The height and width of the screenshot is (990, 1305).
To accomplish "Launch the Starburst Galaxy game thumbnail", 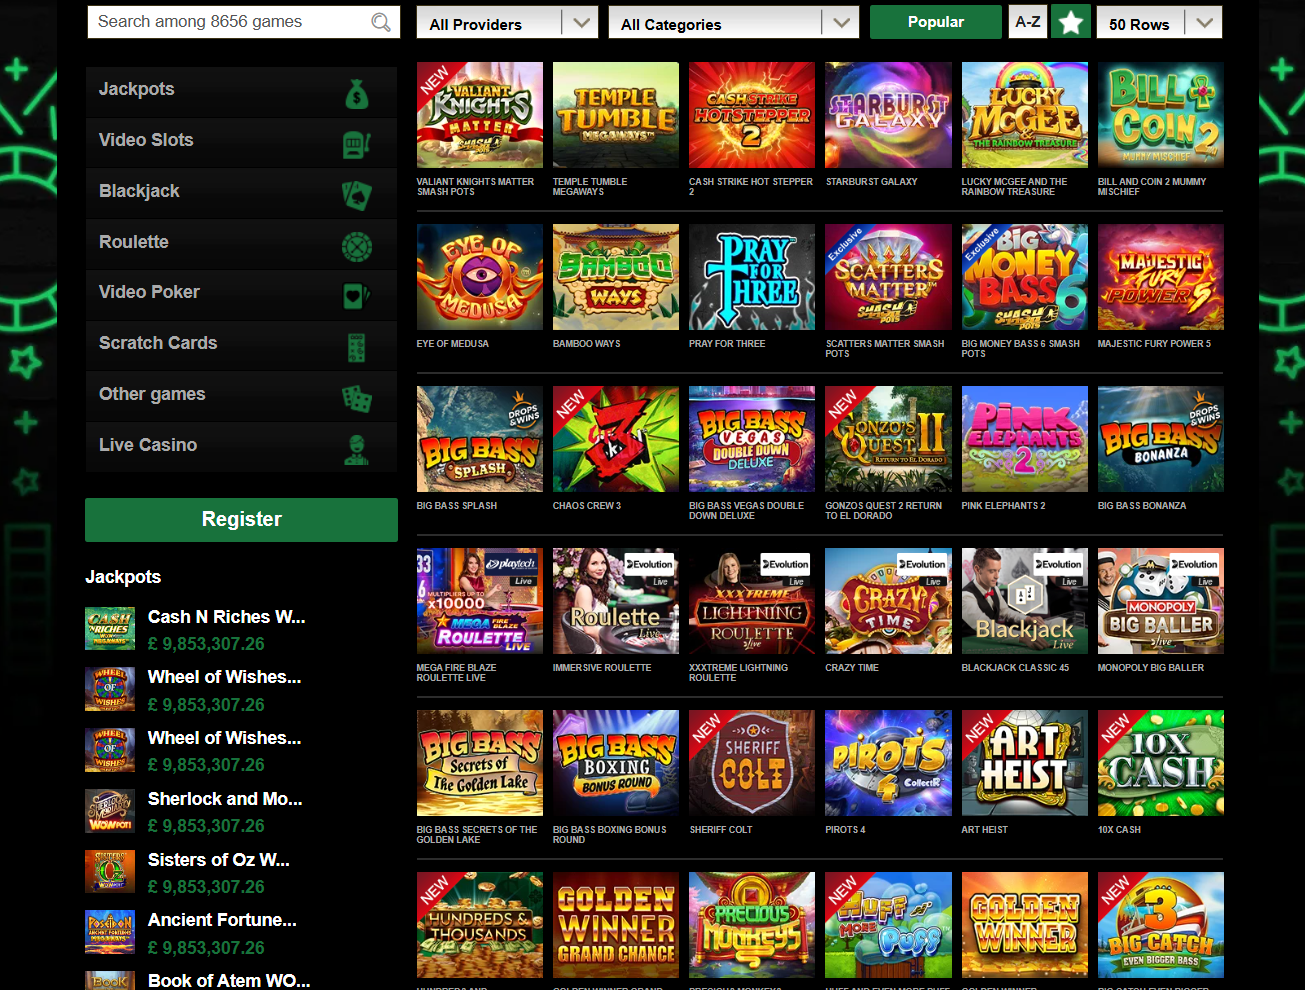I will [888, 115].
